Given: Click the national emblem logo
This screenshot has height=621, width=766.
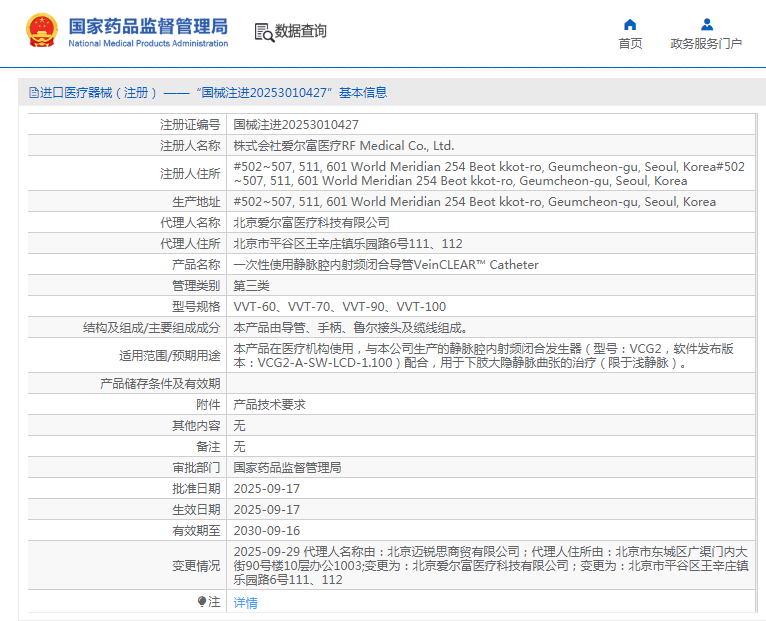Looking at the screenshot, I should pos(42,31).
